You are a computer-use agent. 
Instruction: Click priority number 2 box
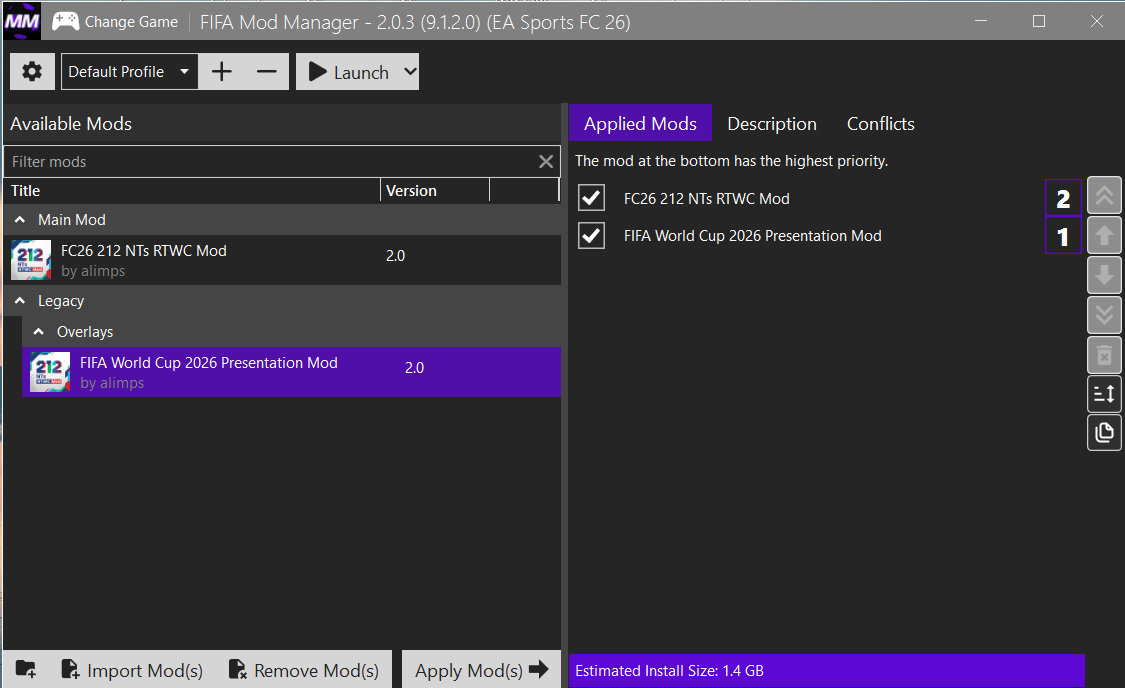1063,199
